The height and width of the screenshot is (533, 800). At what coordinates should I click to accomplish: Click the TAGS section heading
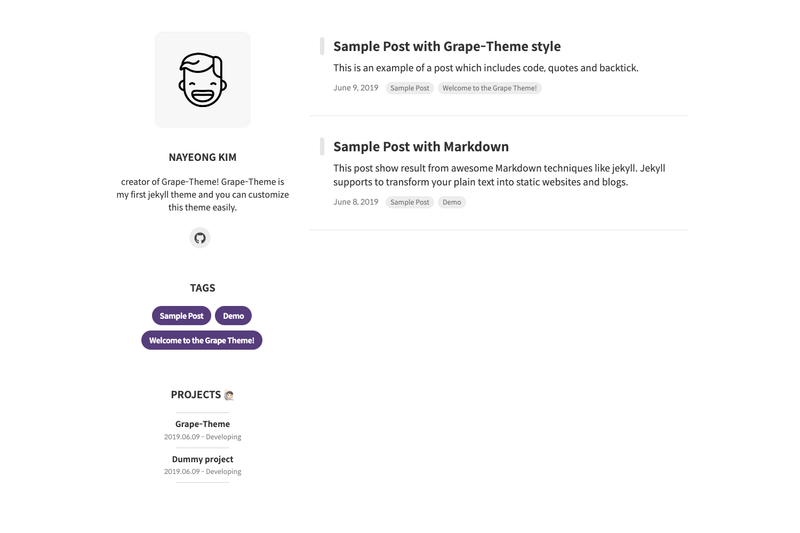click(x=203, y=288)
